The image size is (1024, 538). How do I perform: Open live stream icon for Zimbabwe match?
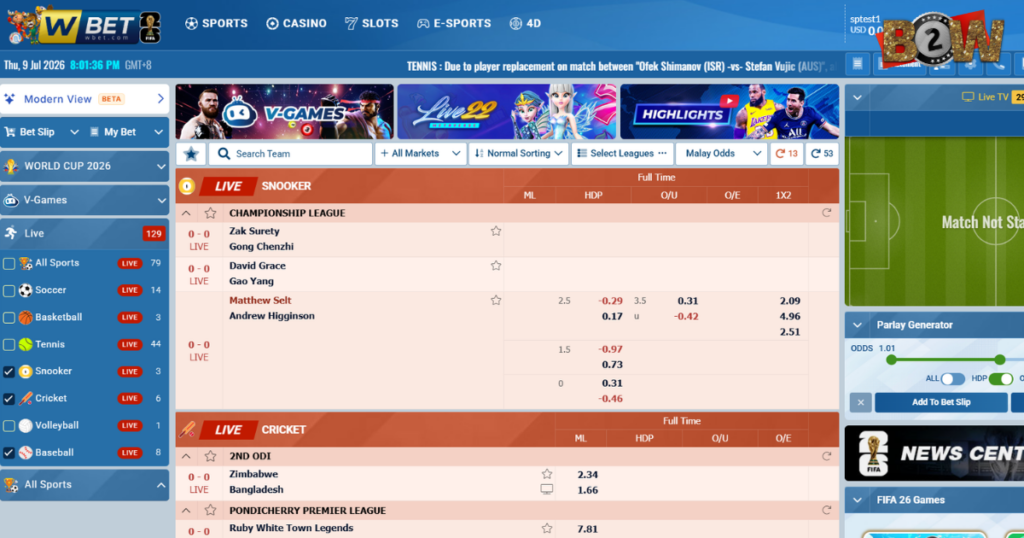tap(547, 490)
